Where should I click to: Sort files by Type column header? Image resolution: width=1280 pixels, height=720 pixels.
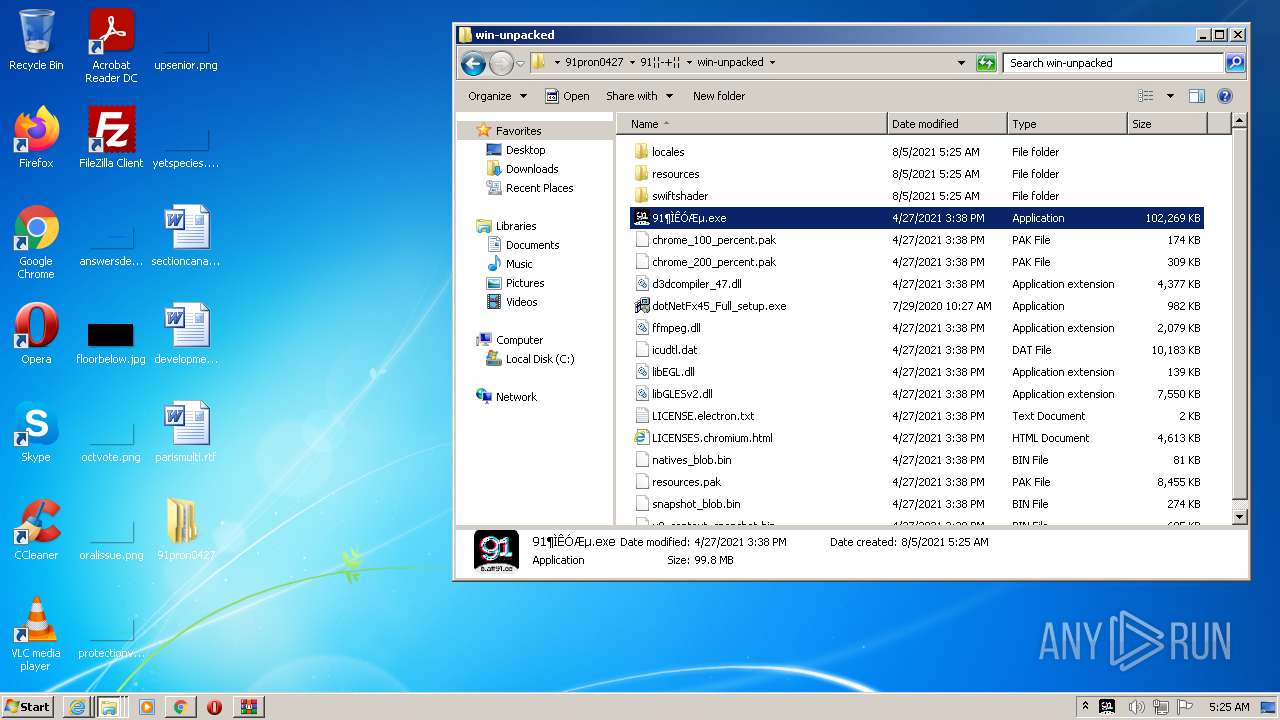[1067, 124]
